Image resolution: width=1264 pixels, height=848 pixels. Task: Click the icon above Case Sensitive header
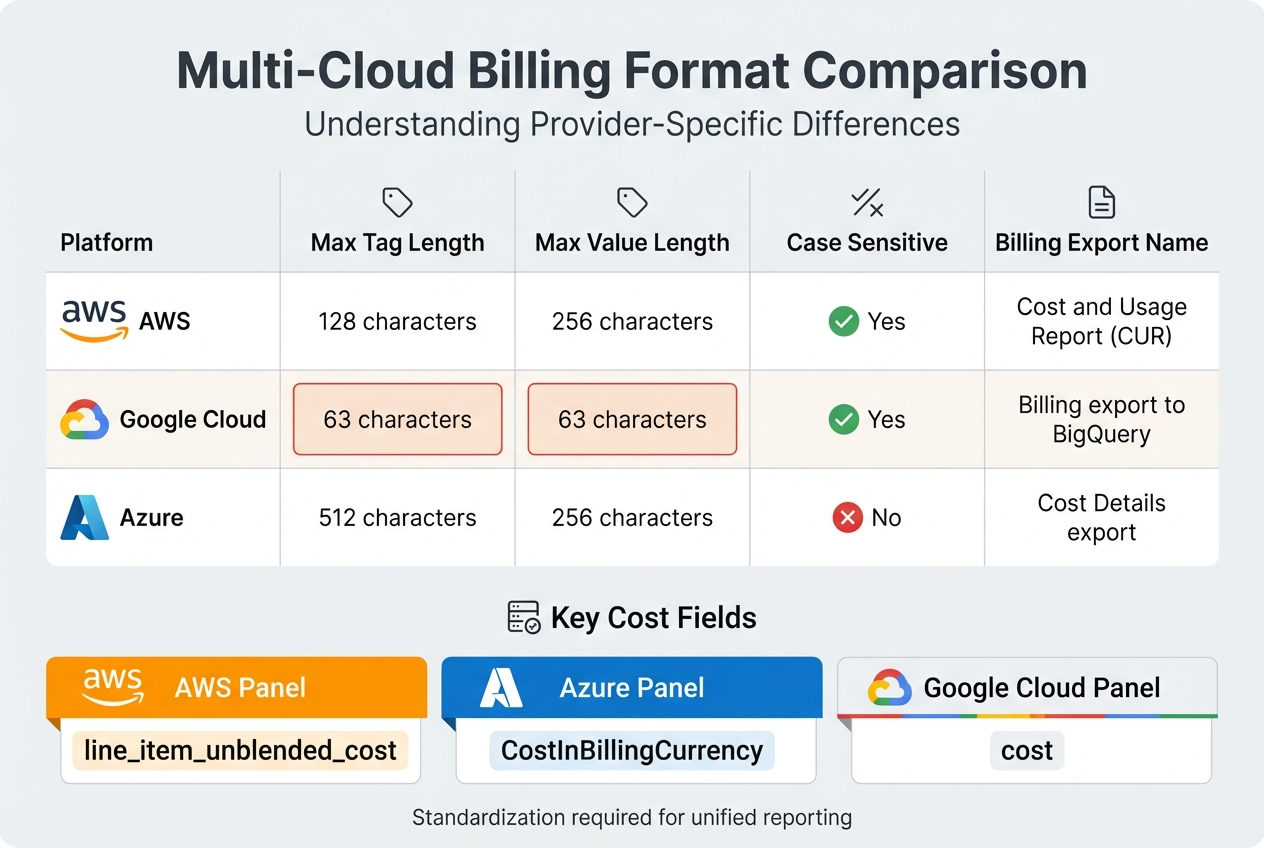(x=867, y=203)
